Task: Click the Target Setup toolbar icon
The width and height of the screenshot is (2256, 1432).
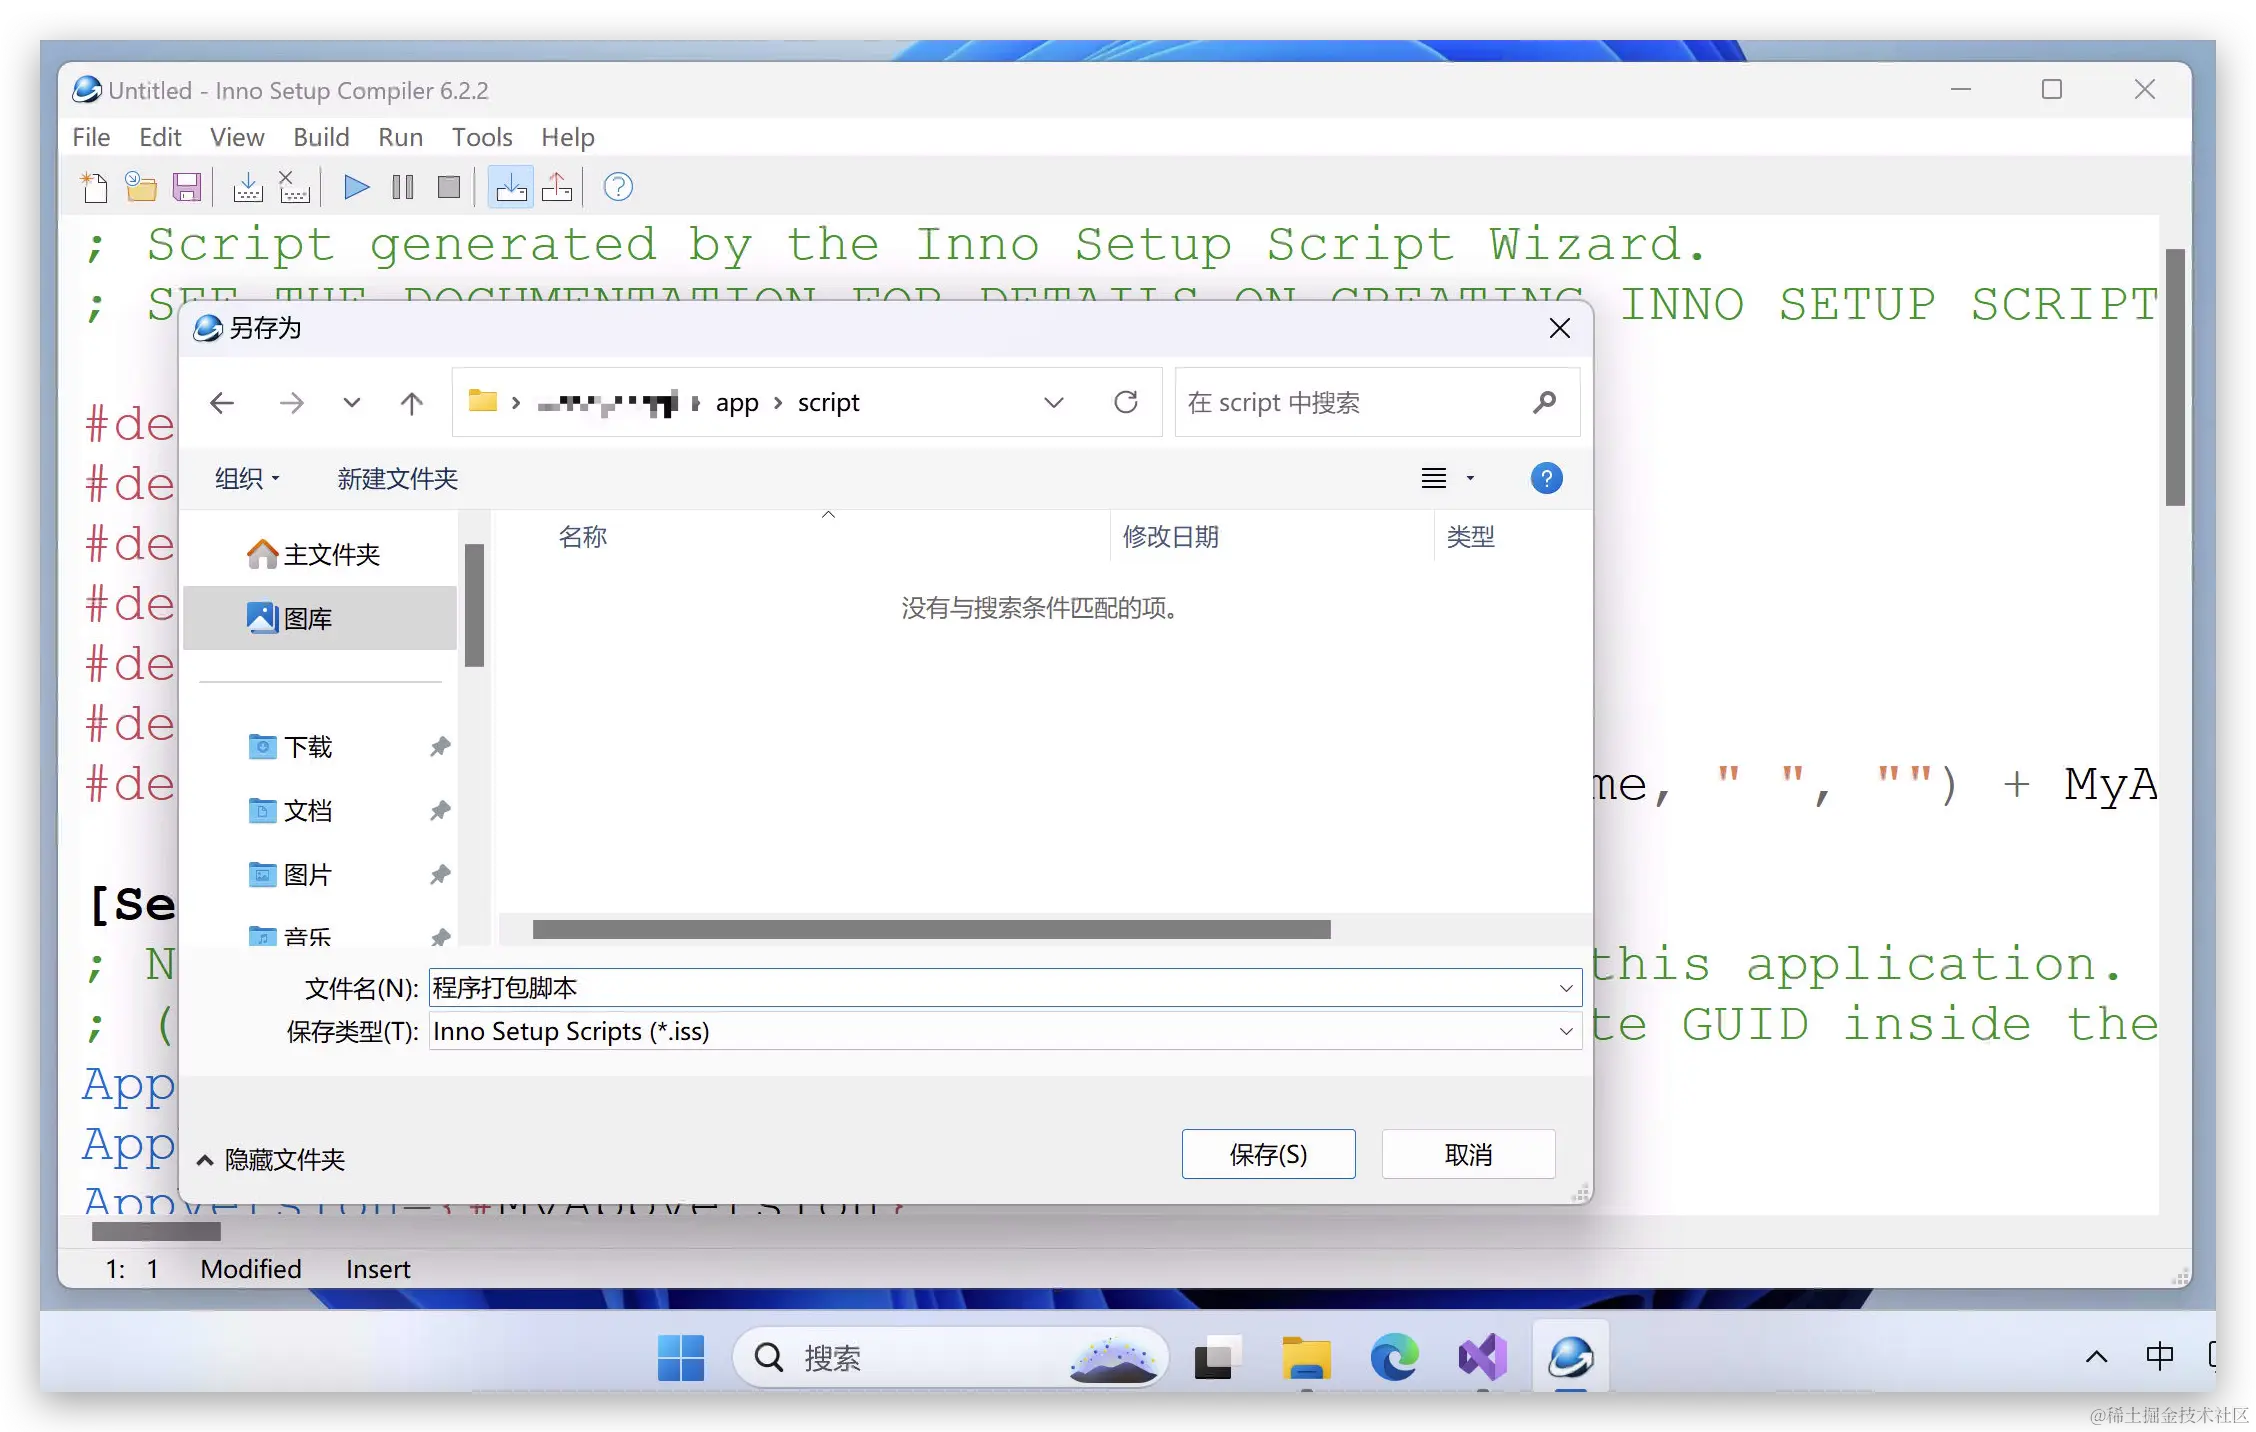Action: tap(511, 187)
